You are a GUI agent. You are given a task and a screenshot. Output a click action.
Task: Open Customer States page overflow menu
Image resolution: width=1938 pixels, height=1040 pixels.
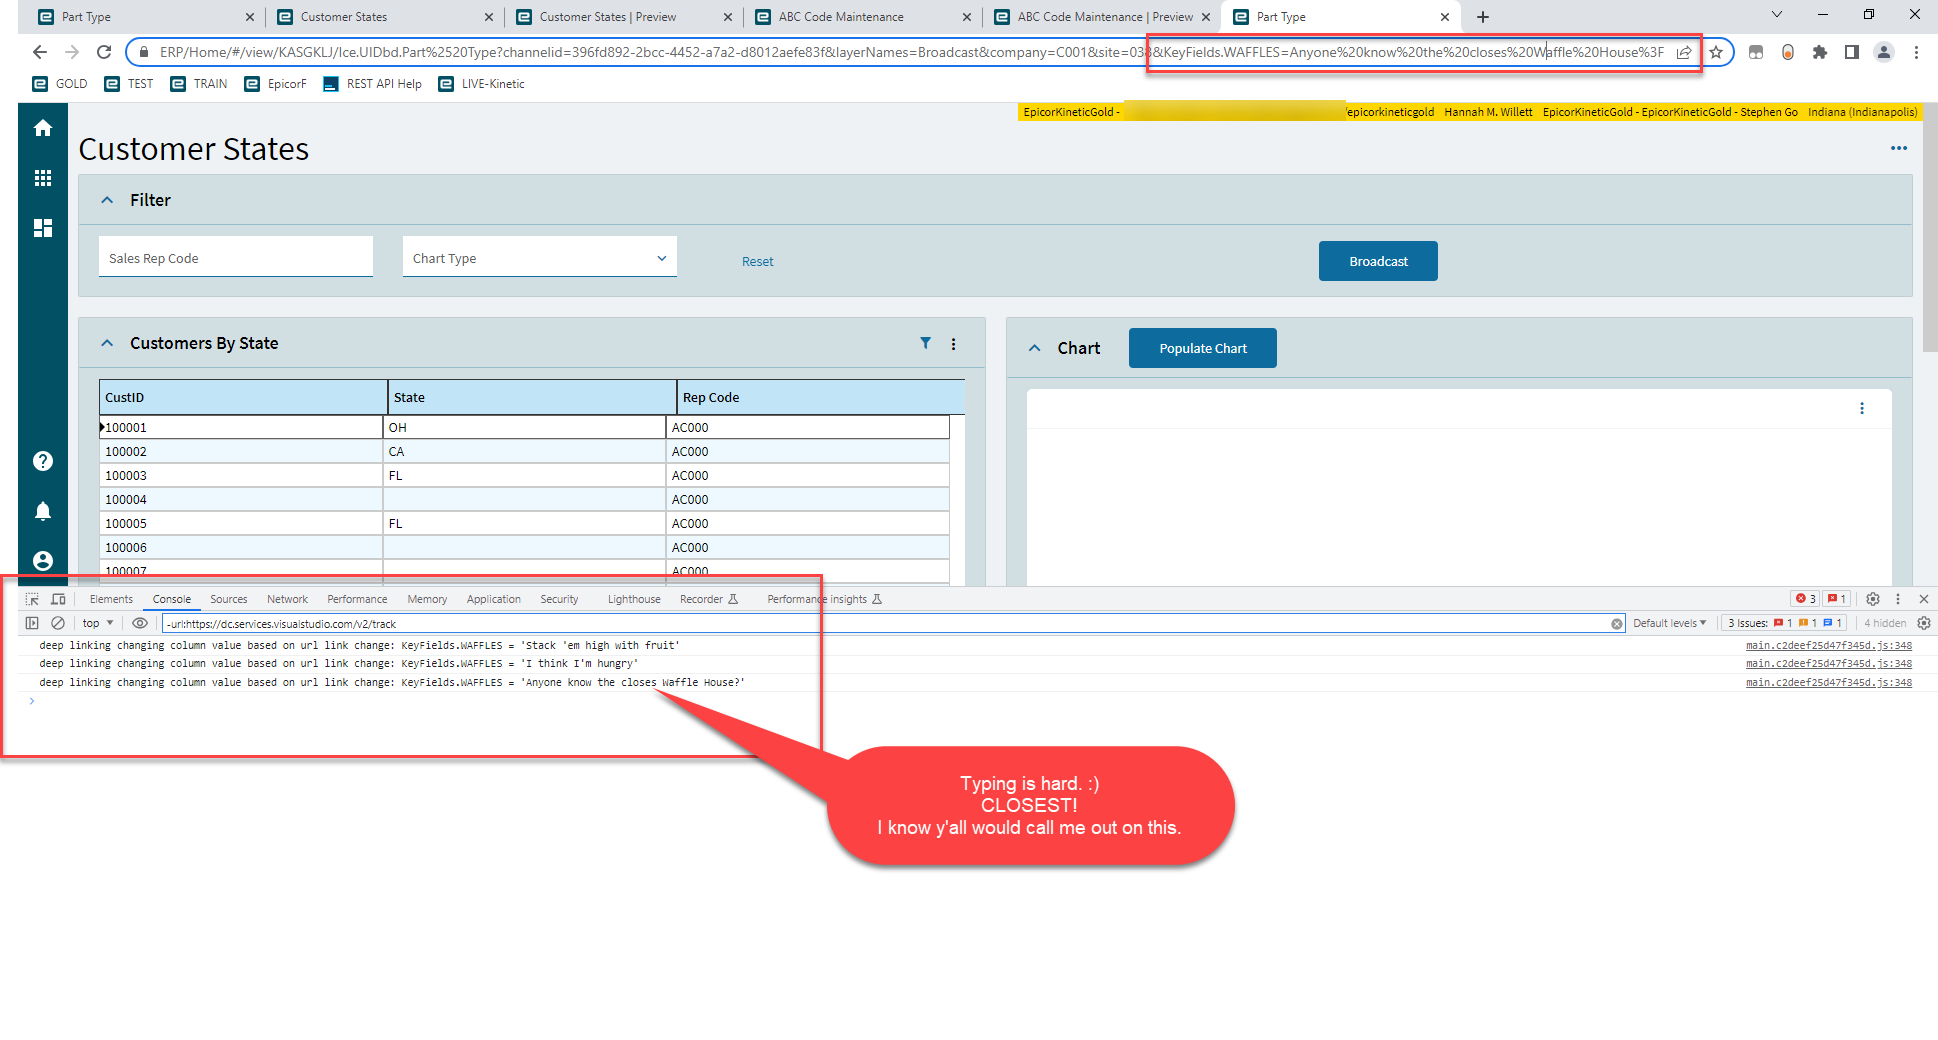(1899, 148)
